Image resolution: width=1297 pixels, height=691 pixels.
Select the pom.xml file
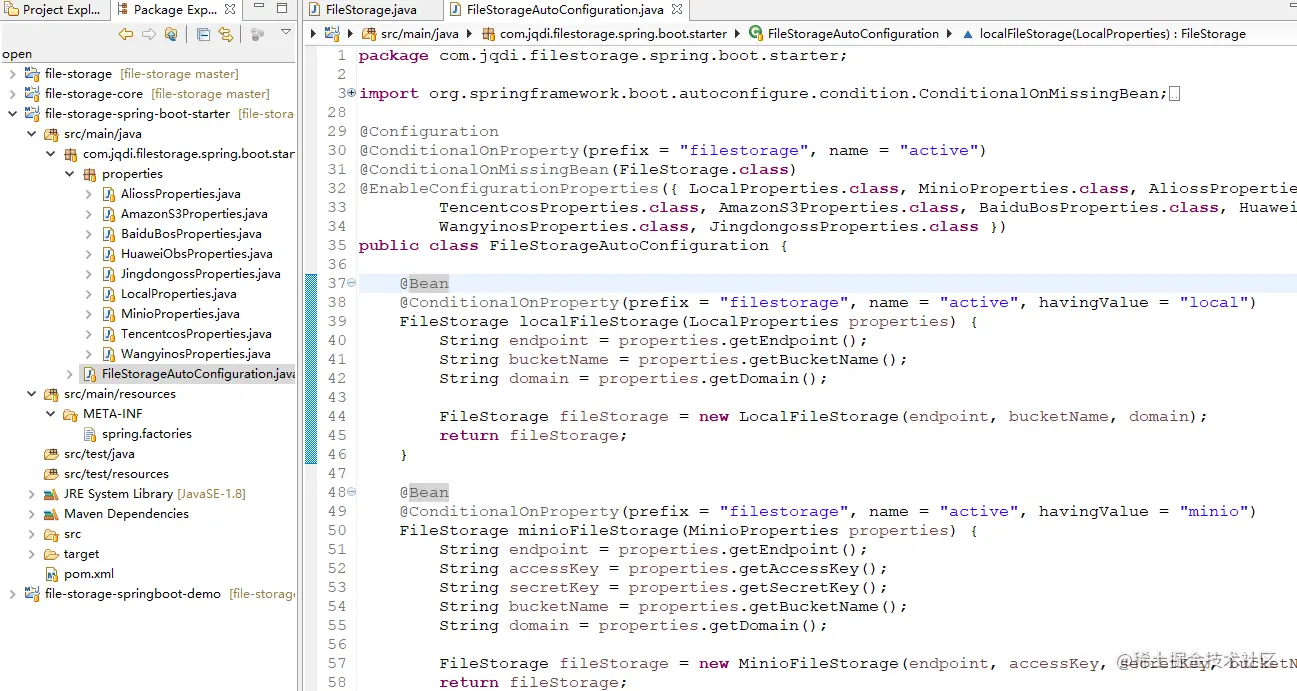click(79, 574)
